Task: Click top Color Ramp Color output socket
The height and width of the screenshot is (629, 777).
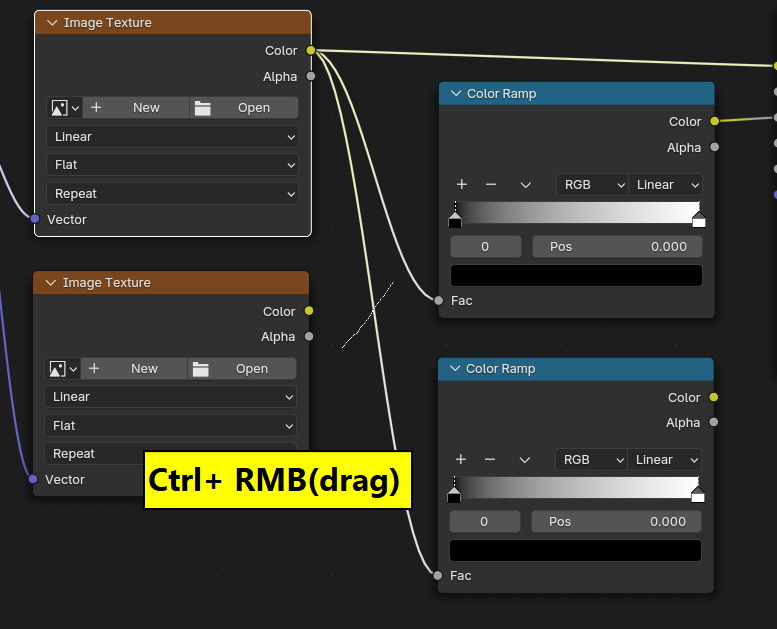Action: (x=715, y=121)
